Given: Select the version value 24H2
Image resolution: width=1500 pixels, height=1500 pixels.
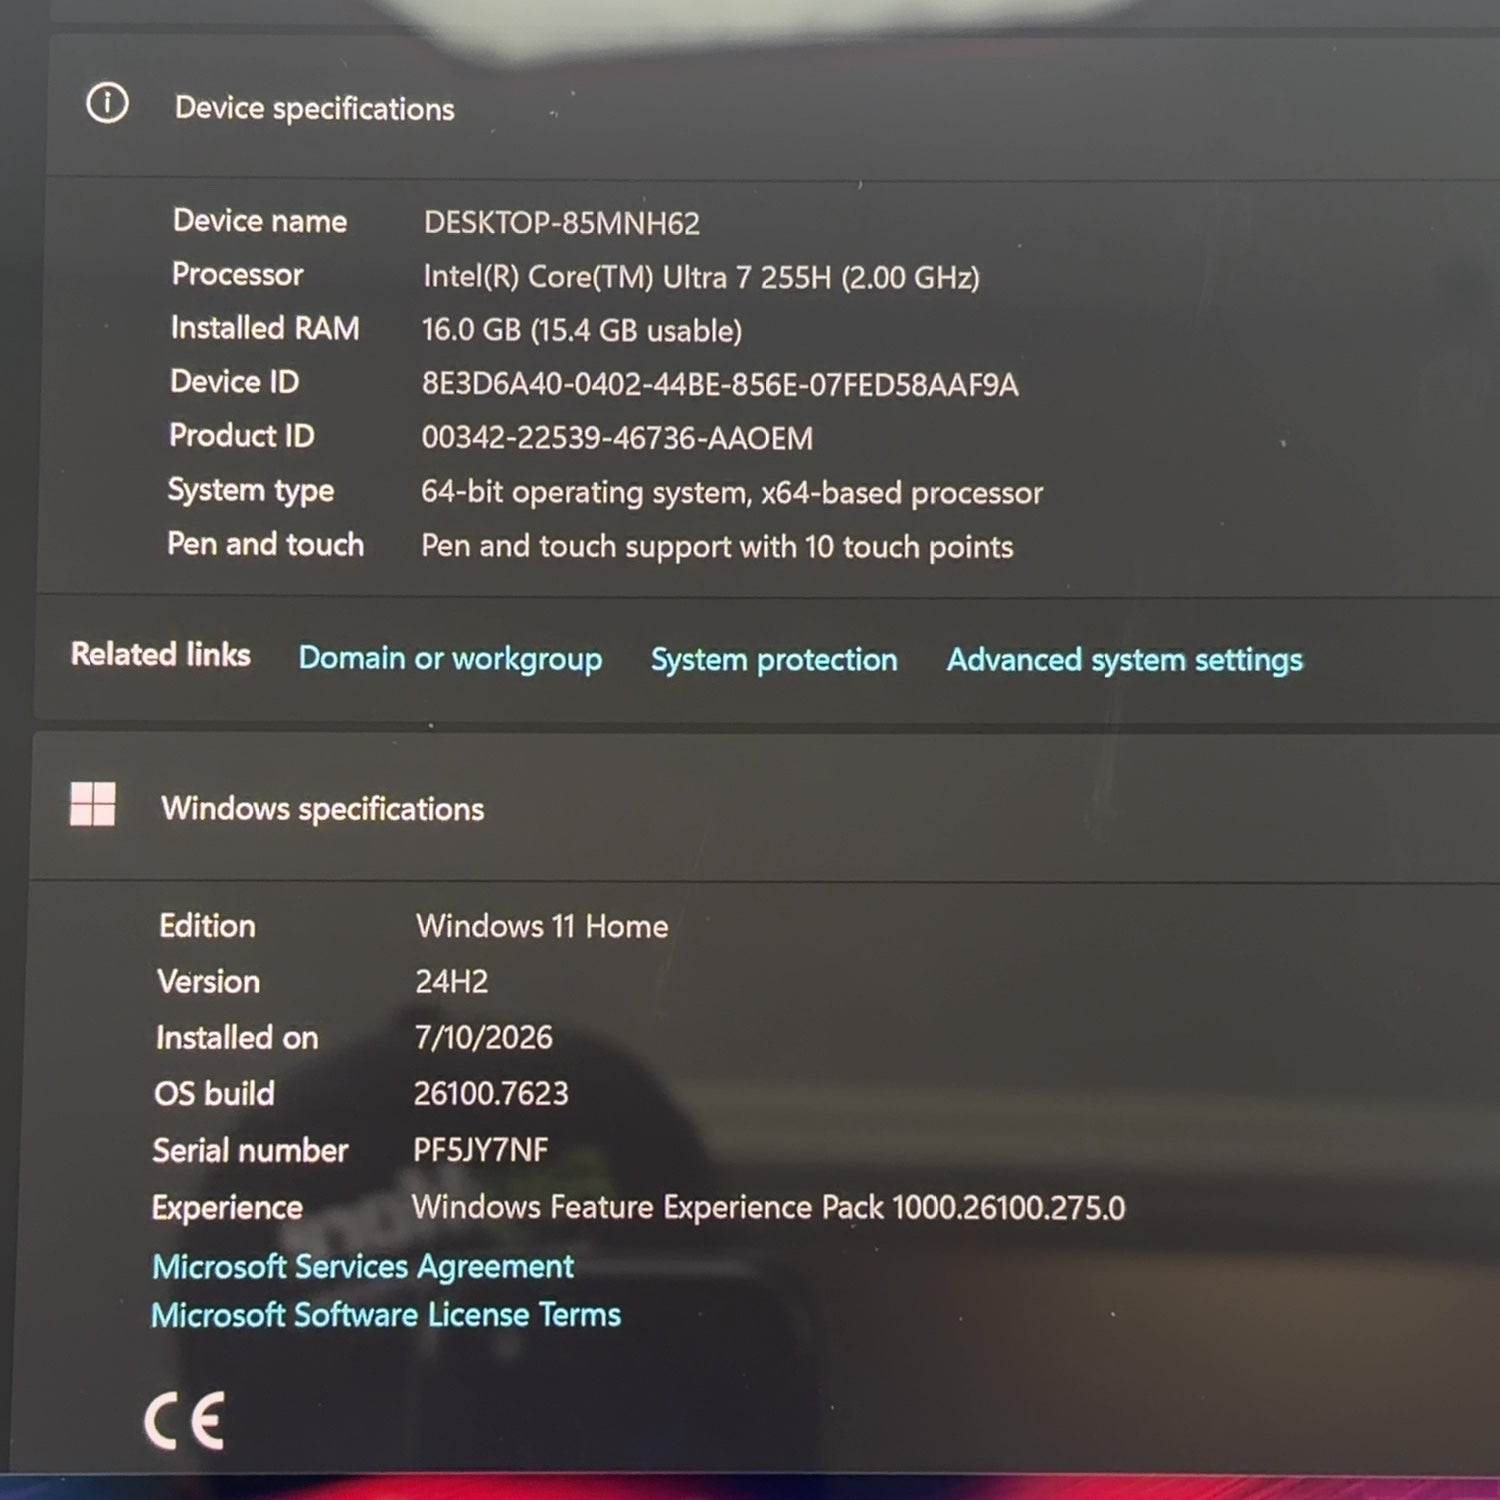Looking at the screenshot, I should tap(452, 981).
